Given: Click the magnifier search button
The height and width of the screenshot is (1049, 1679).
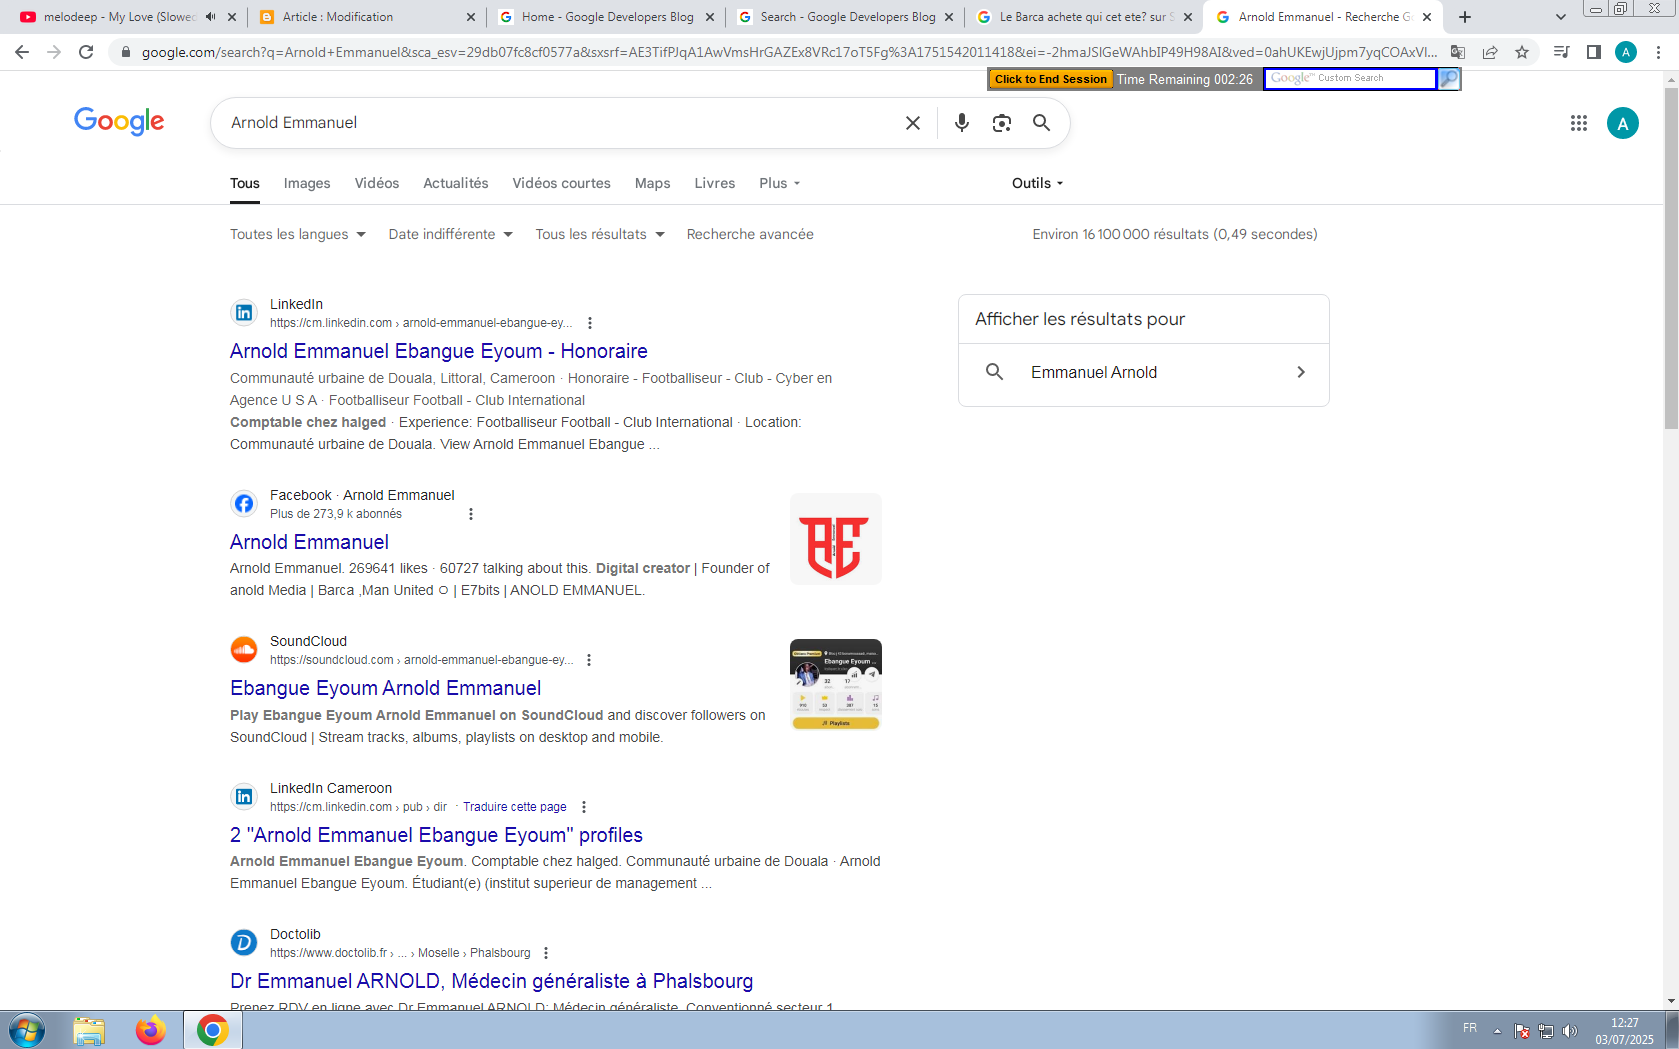Looking at the screenshot, I should click(1041, 123).
